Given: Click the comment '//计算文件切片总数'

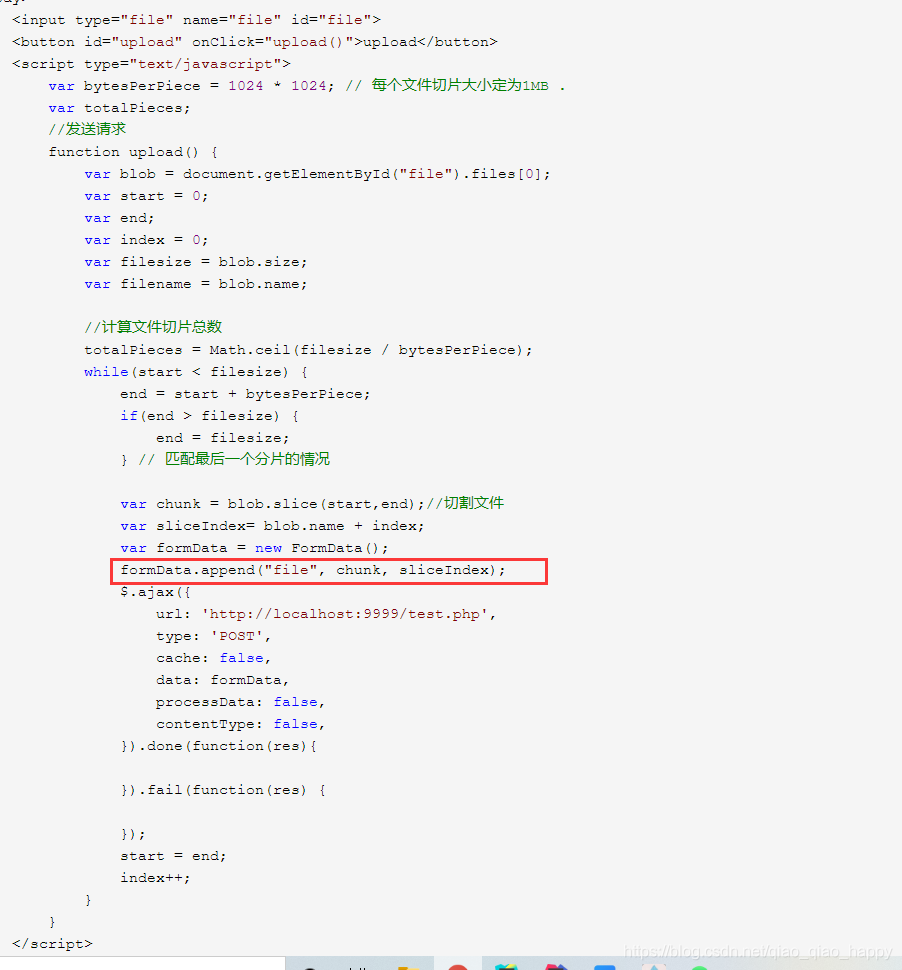Looking at the screenshot, I should pos(153,327).
